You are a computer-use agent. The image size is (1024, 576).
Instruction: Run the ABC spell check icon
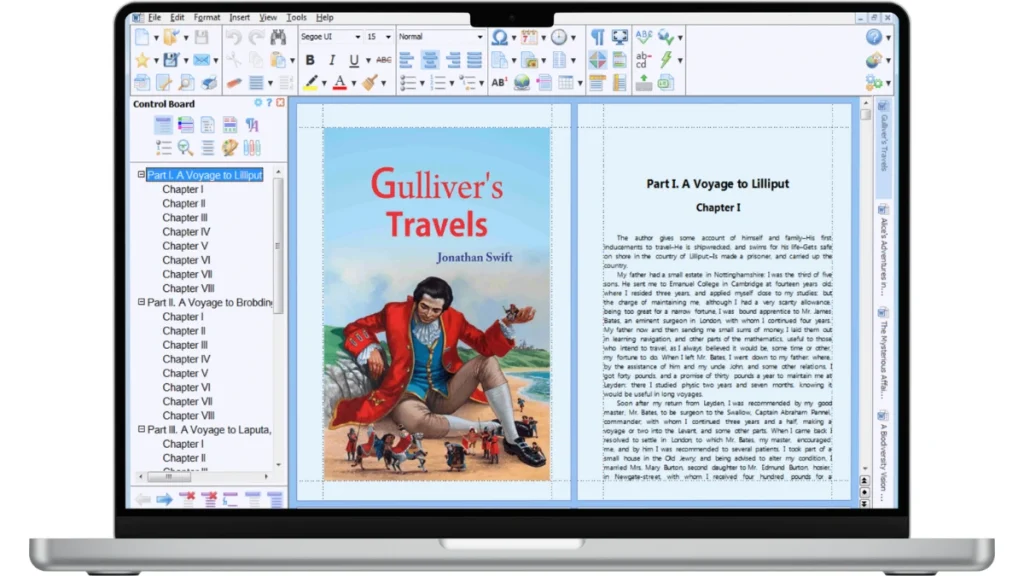(x=644, y=37)
